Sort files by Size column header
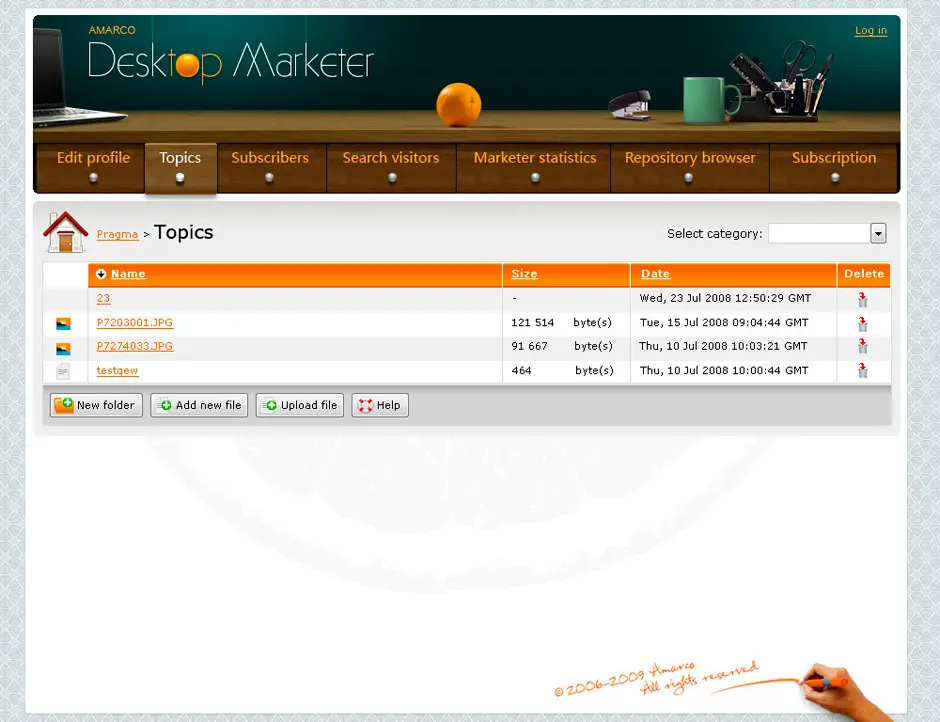The width and height of the screenshot is (940, 722). 524,274
